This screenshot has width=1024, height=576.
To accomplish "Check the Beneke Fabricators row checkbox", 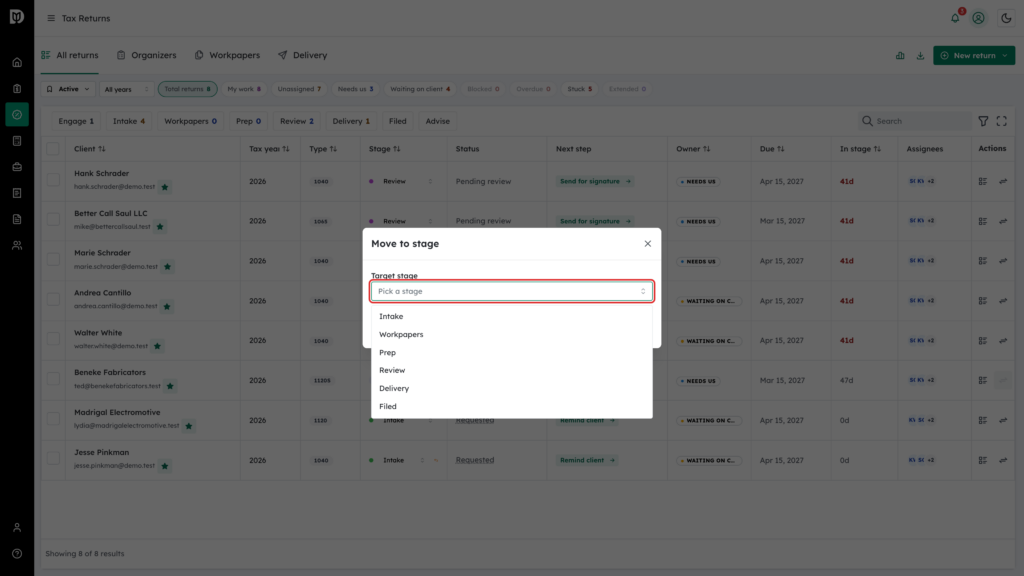I will click(53, 379).
